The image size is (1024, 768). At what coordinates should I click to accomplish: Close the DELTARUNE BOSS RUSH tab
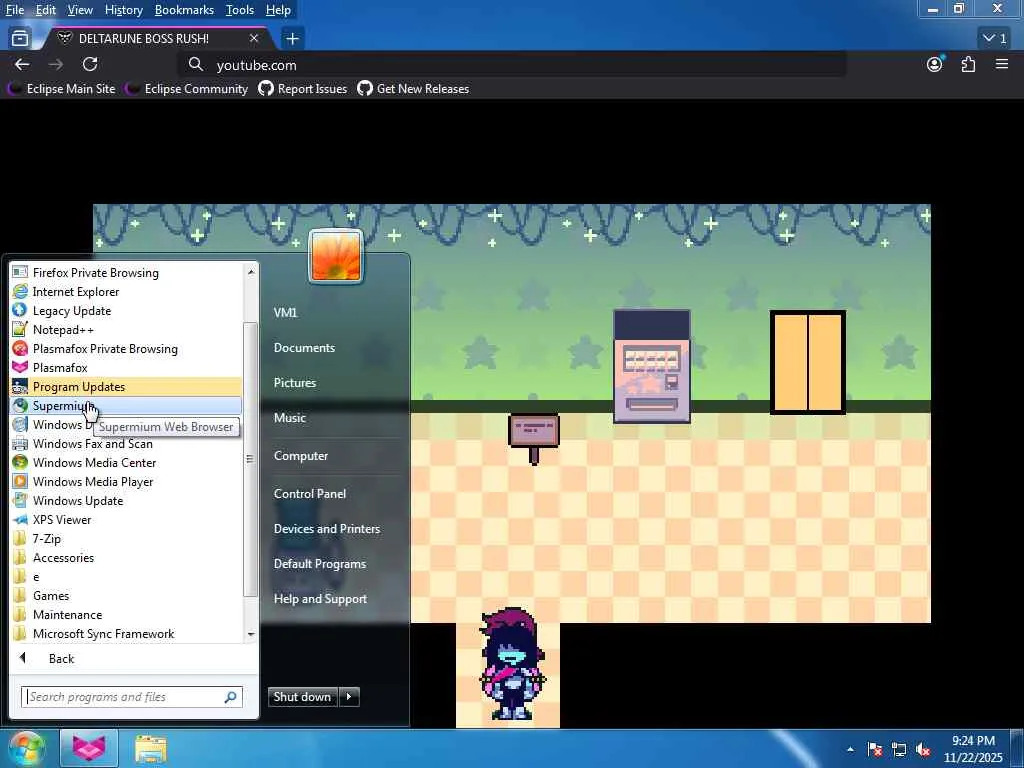[253, 39]
